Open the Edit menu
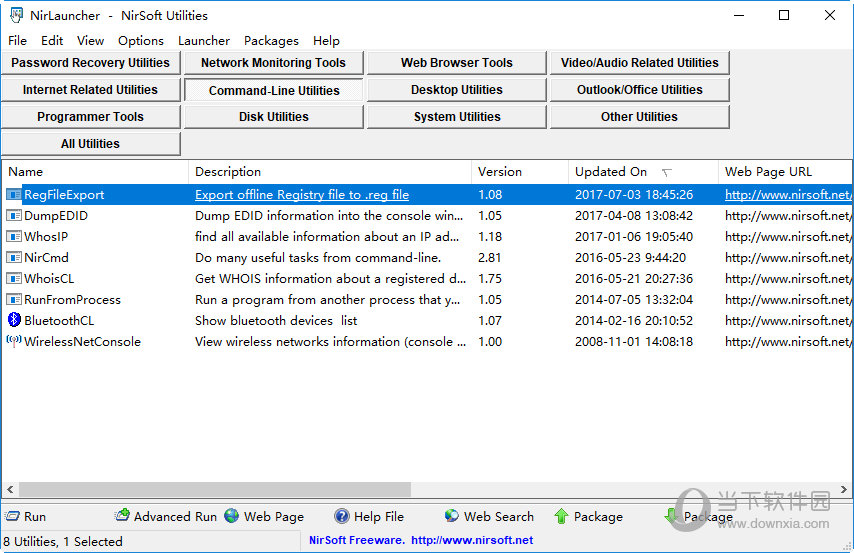The image size is (854, 553). tap(52, 41)
